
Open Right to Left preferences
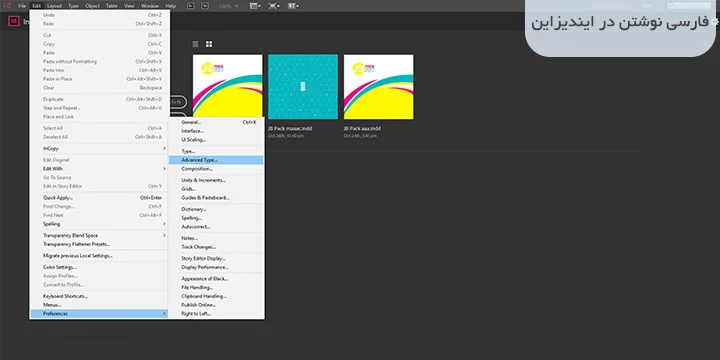216,314
